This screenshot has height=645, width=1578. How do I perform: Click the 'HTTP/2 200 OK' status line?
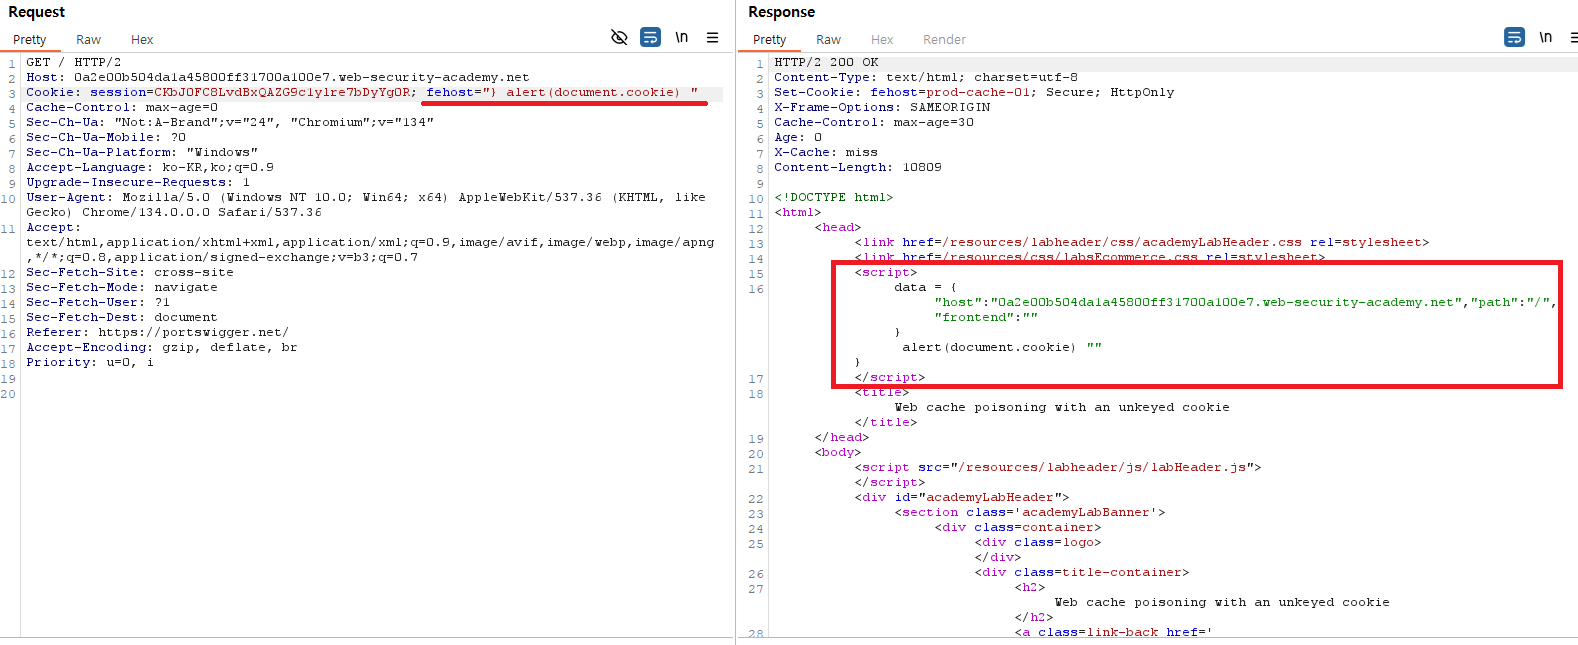826,62
